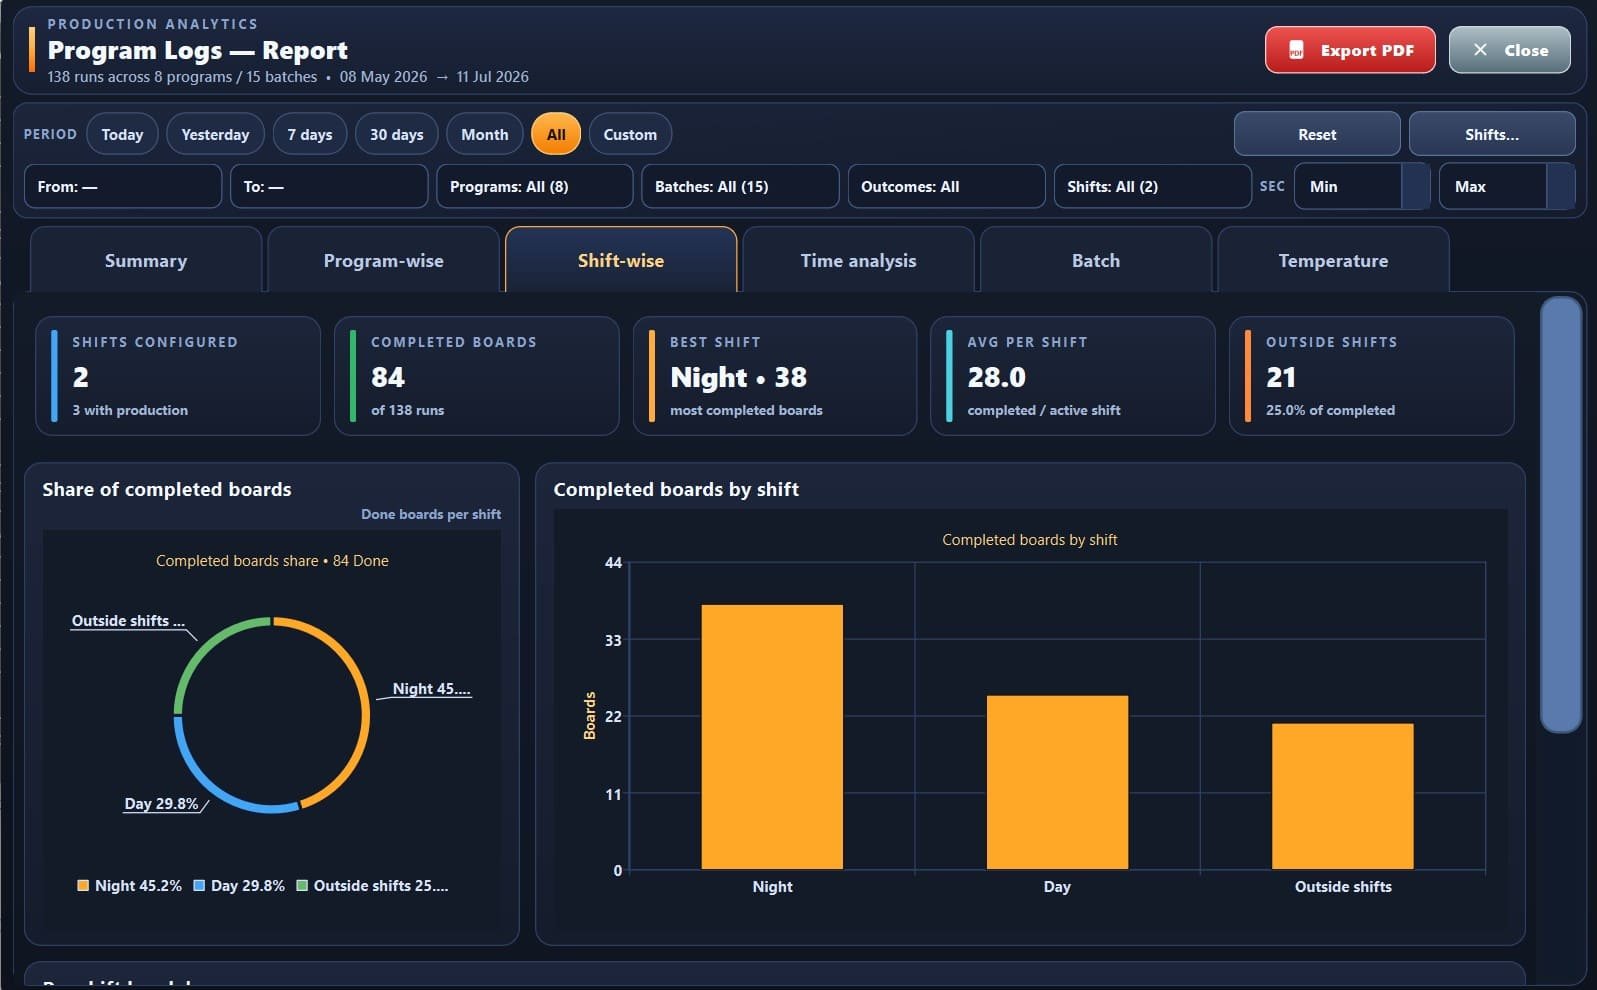The height and width of the screenshot is (990, 1597).
Task: Toggle Outside shifts green legend swatch
Action: pos(302,885)
